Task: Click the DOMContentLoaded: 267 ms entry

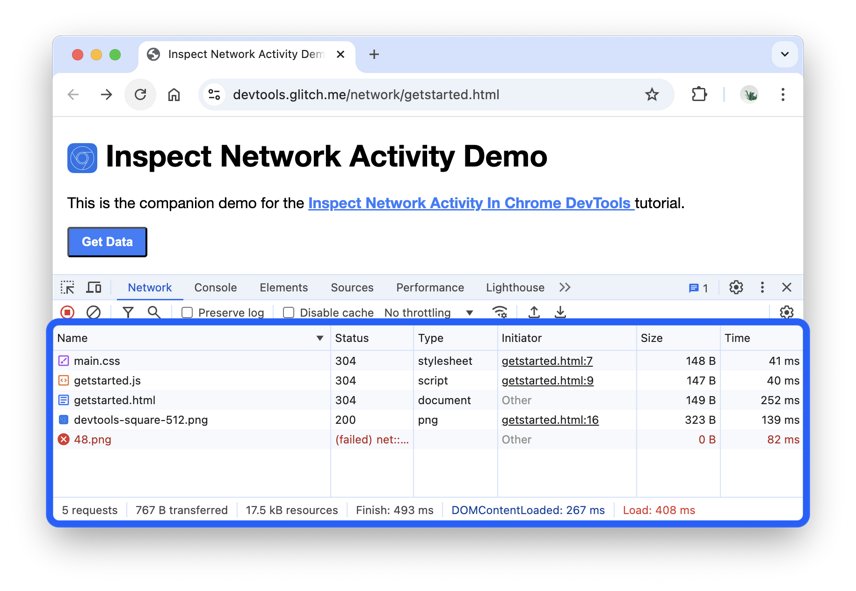Action: pos(528,510)
